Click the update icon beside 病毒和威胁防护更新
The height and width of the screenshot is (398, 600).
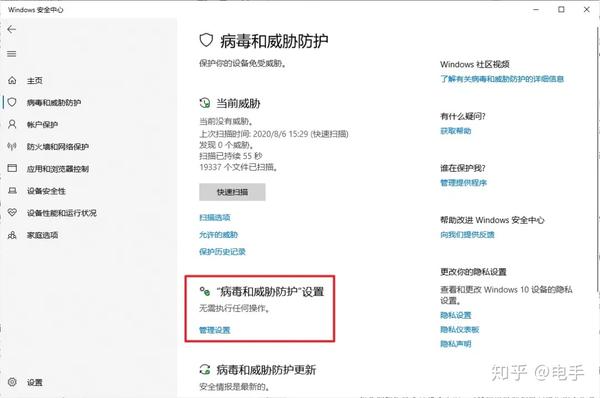[205, 370]
